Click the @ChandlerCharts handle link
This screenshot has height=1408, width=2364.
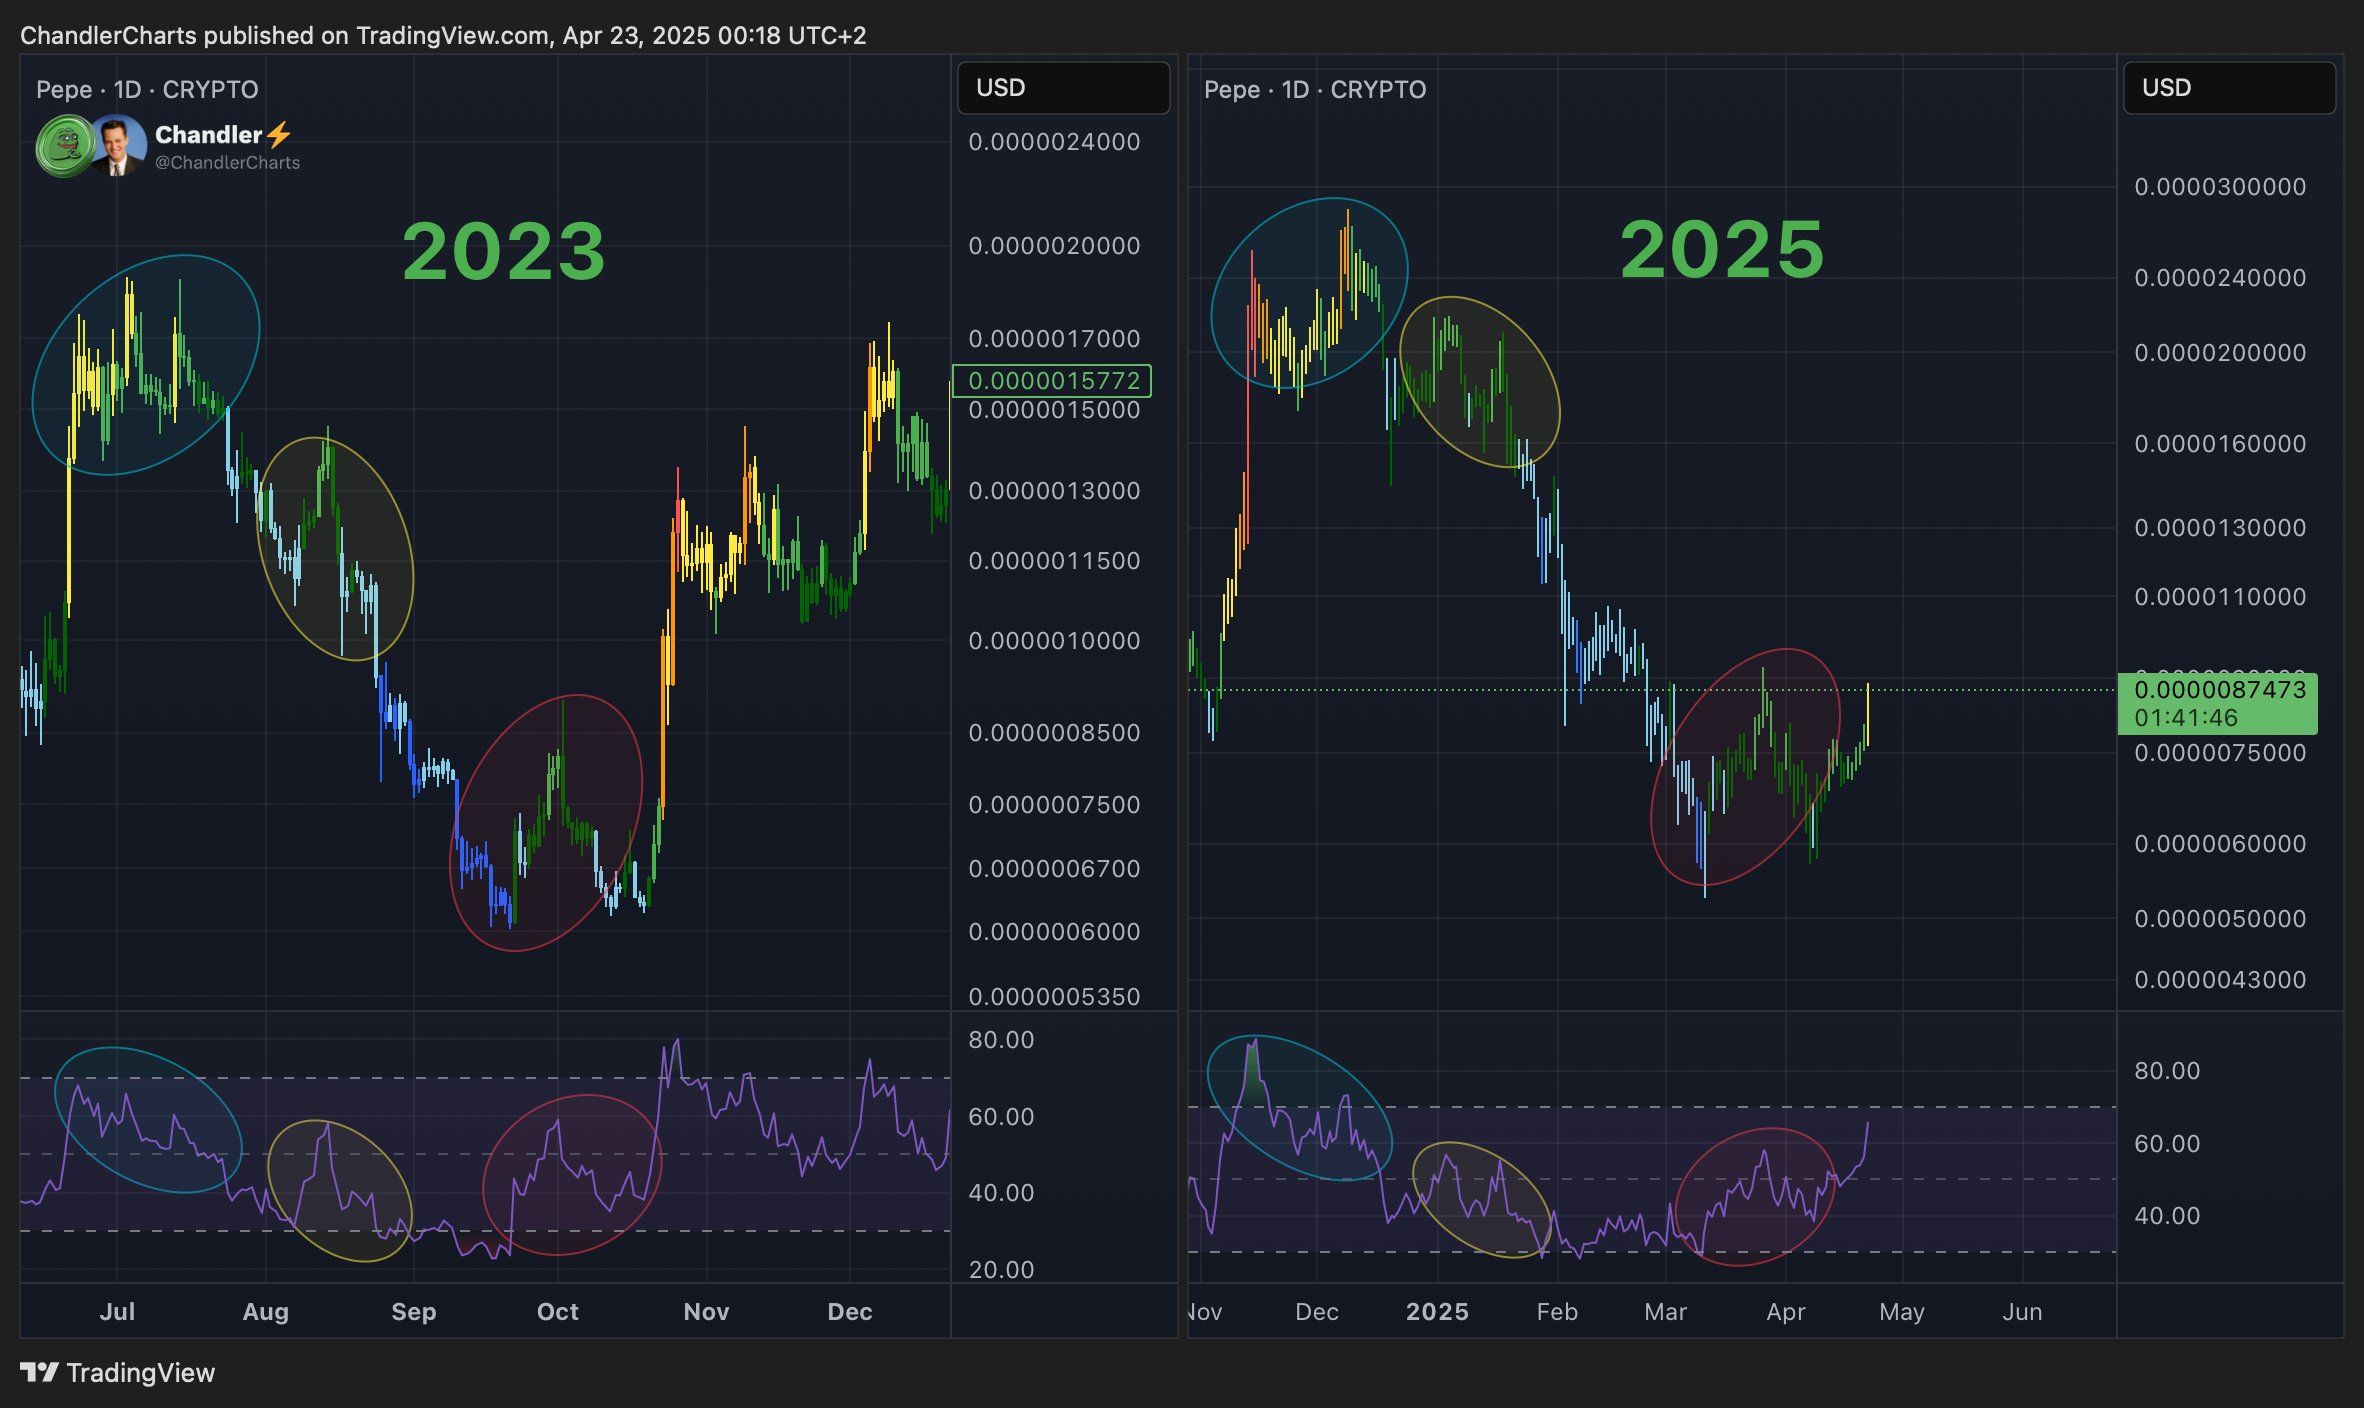click(x=227, y=163)
